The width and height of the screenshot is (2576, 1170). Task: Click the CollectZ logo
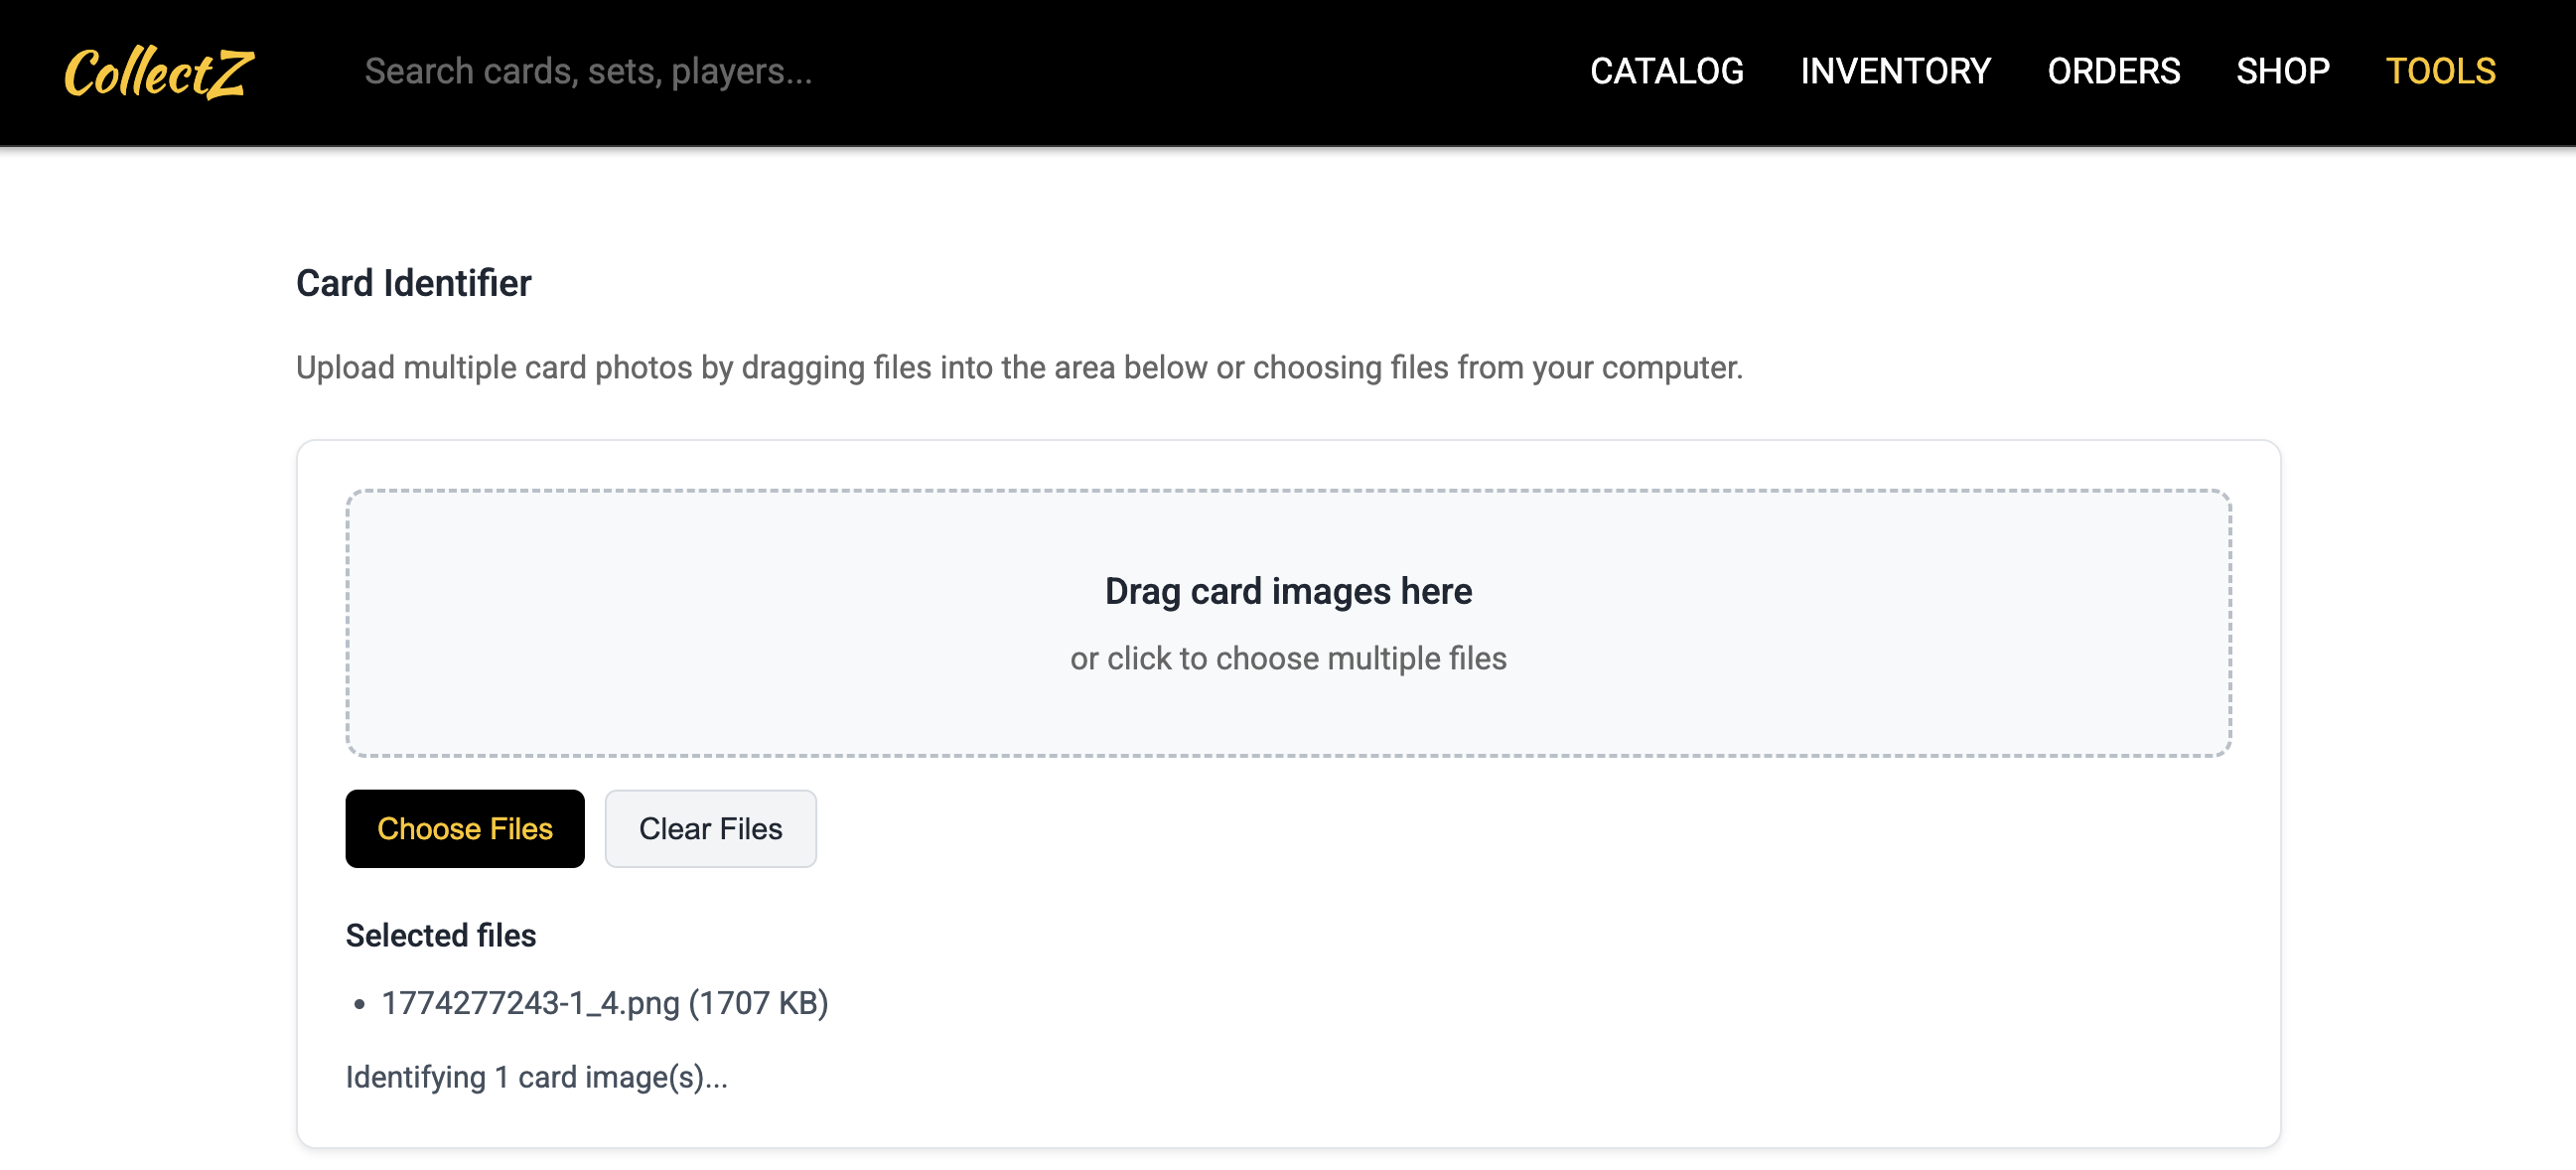156,71
